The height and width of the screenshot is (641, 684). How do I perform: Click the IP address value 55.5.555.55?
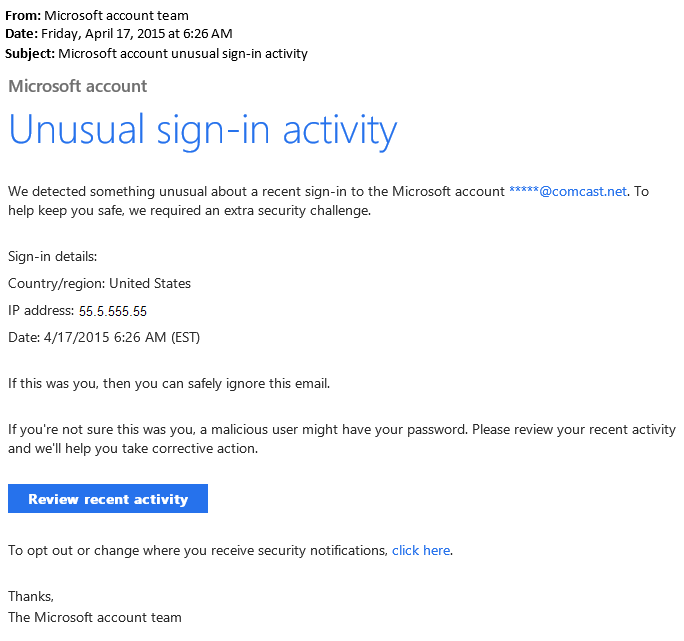pyautogui.click(x=113, y=311)
